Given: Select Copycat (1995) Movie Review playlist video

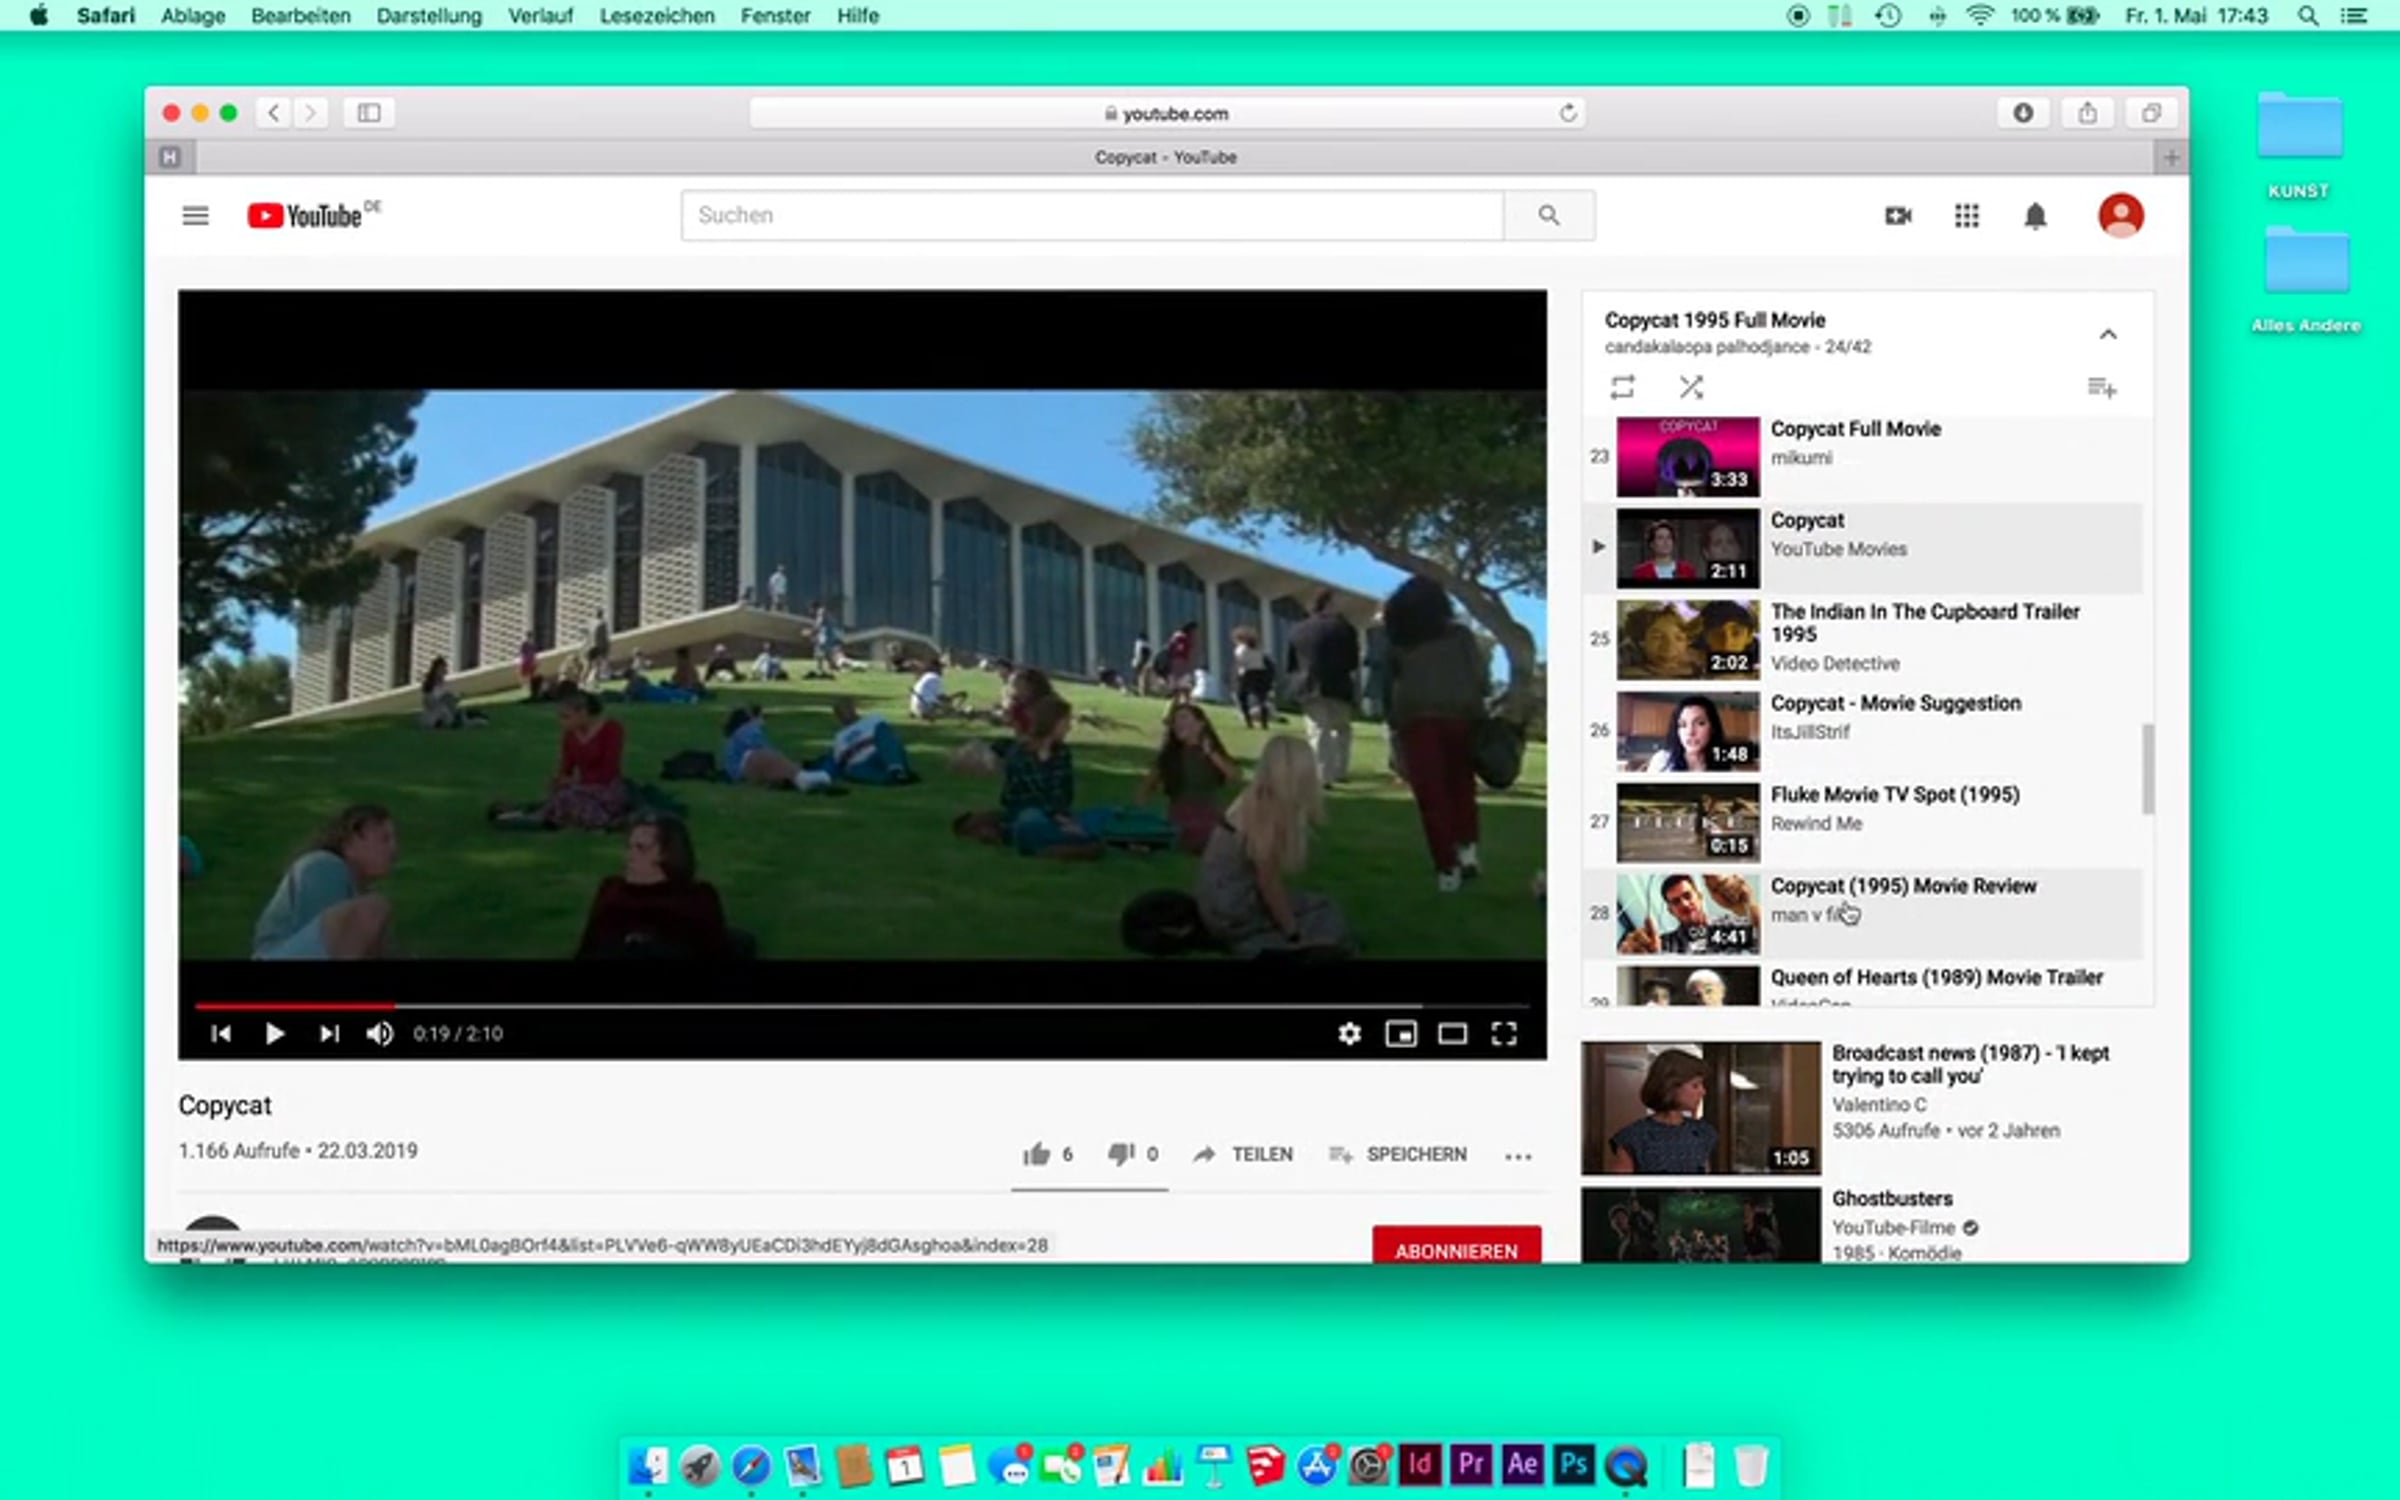Looking at the screenshot, I should click(1902, 886).
